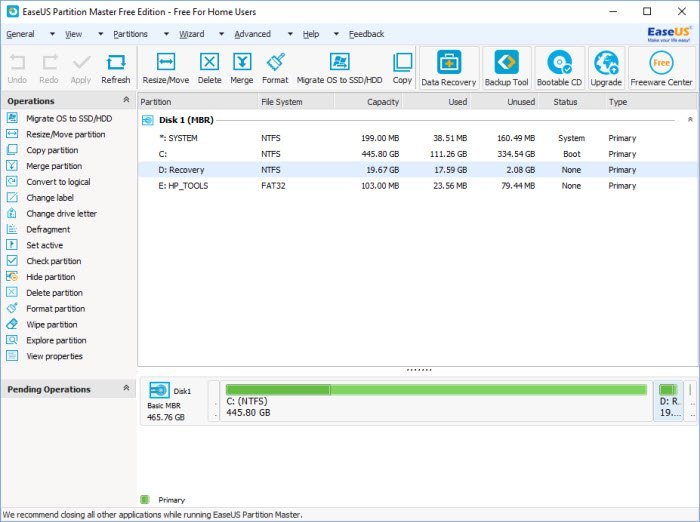Create a Bootable CD

click(559, 68)
